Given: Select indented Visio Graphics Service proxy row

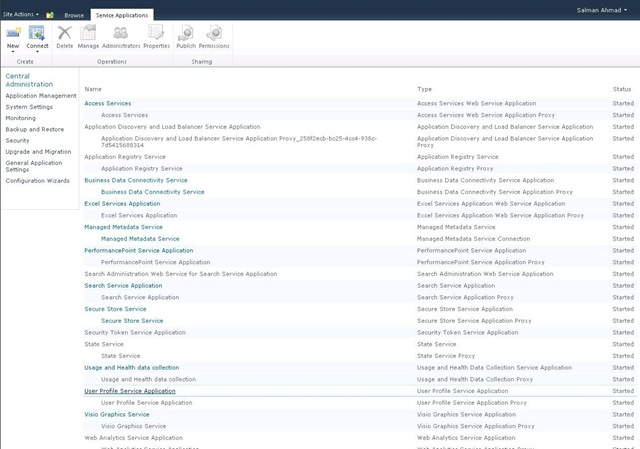Looking at the screenshot, I should click(360, 426).
